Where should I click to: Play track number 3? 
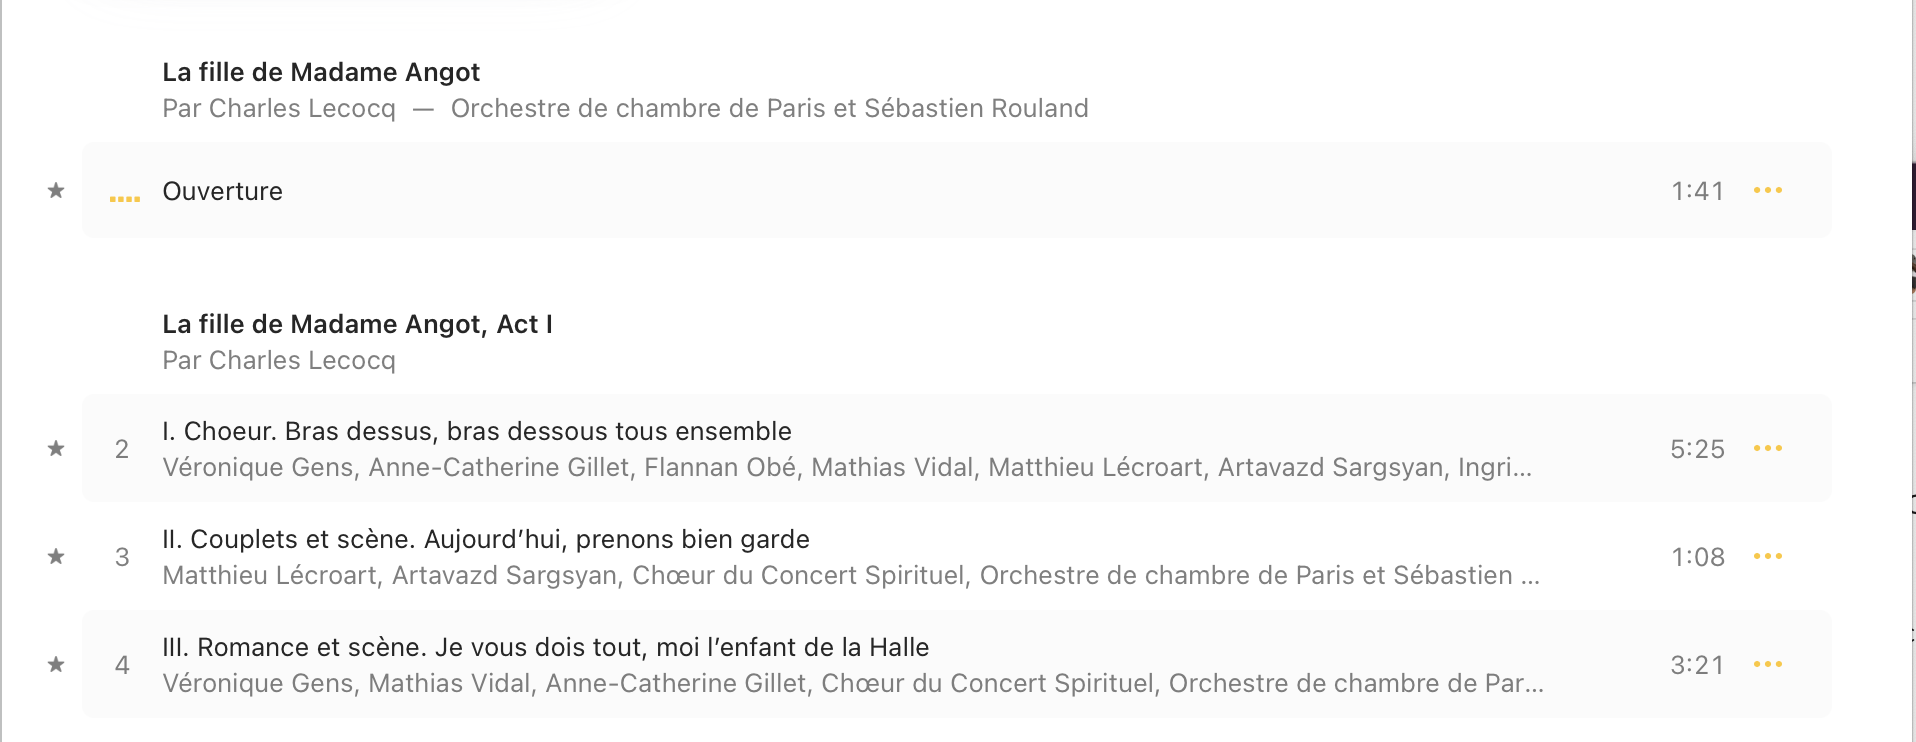(x=122, y=557)
